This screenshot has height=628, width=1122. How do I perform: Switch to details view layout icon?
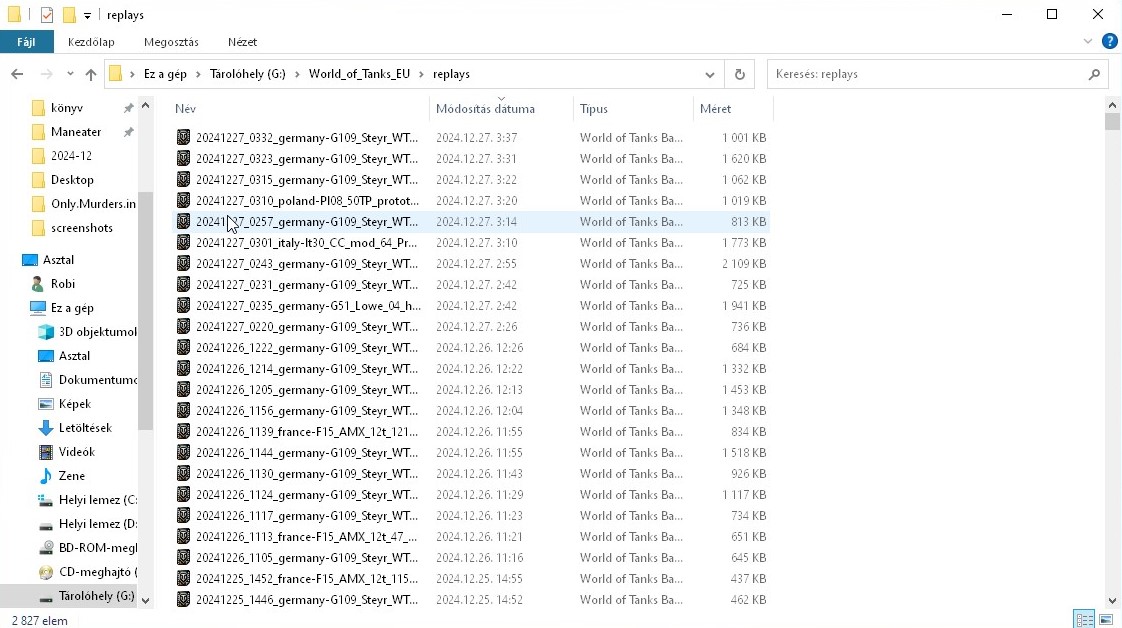pos(1085,619)
